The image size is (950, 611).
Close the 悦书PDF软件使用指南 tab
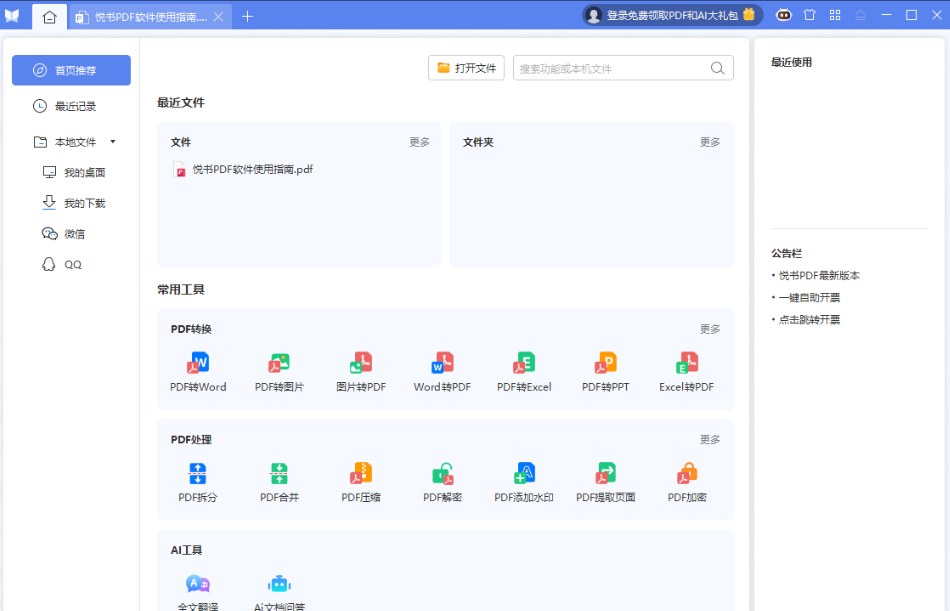point(219,17)
